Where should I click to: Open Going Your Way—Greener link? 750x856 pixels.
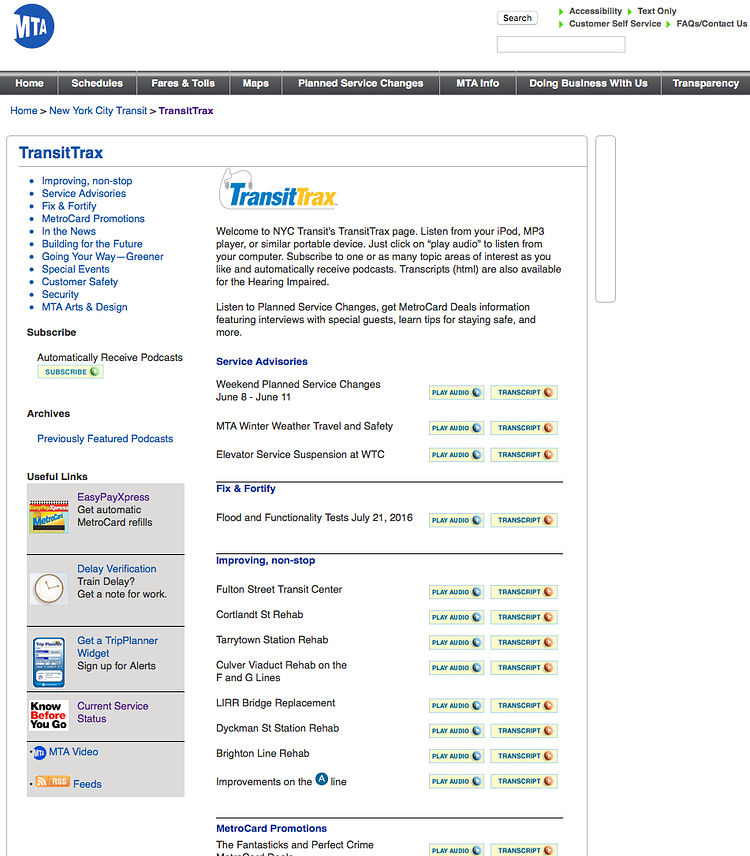[x=103, y=257]
